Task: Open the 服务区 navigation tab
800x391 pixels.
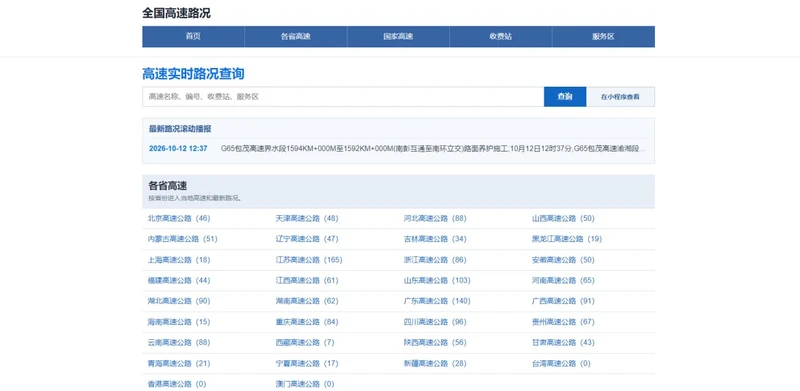Action: click(x=603, y=37)
